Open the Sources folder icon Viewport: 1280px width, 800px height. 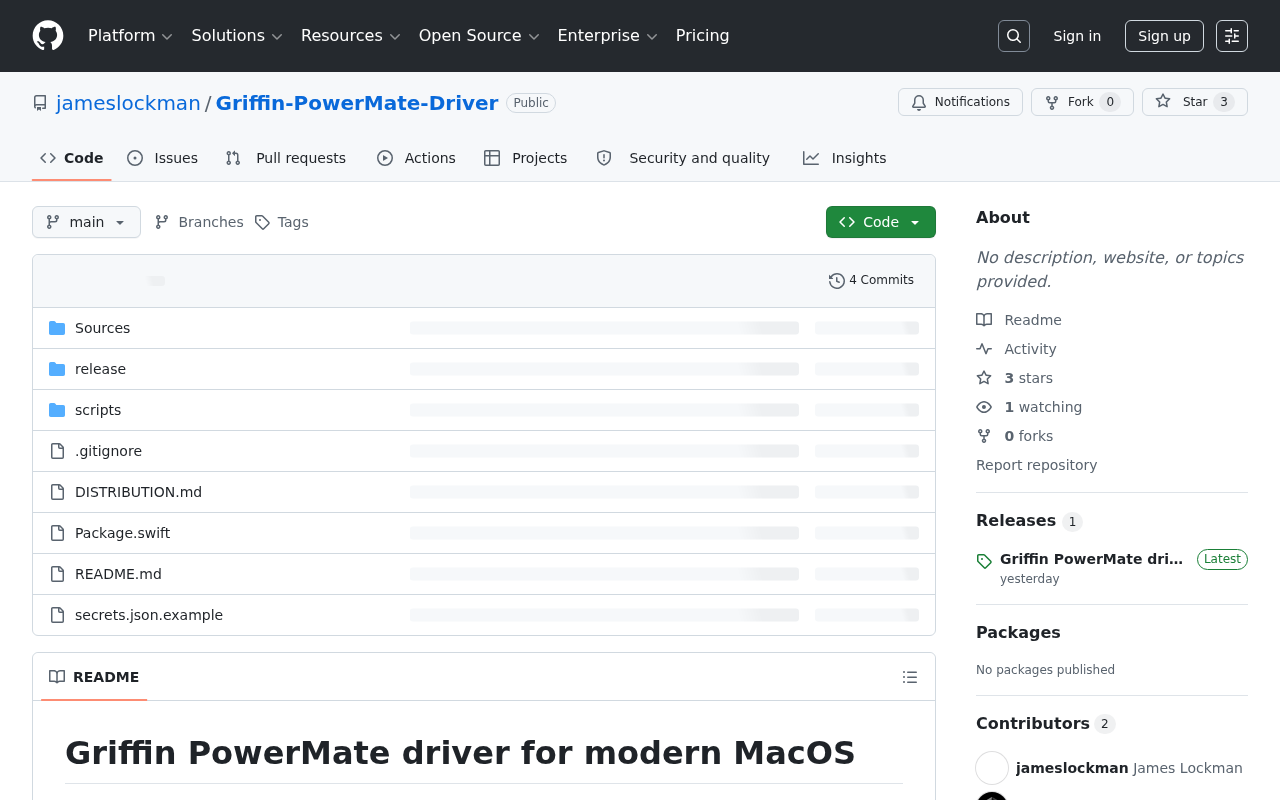[57, 328]
